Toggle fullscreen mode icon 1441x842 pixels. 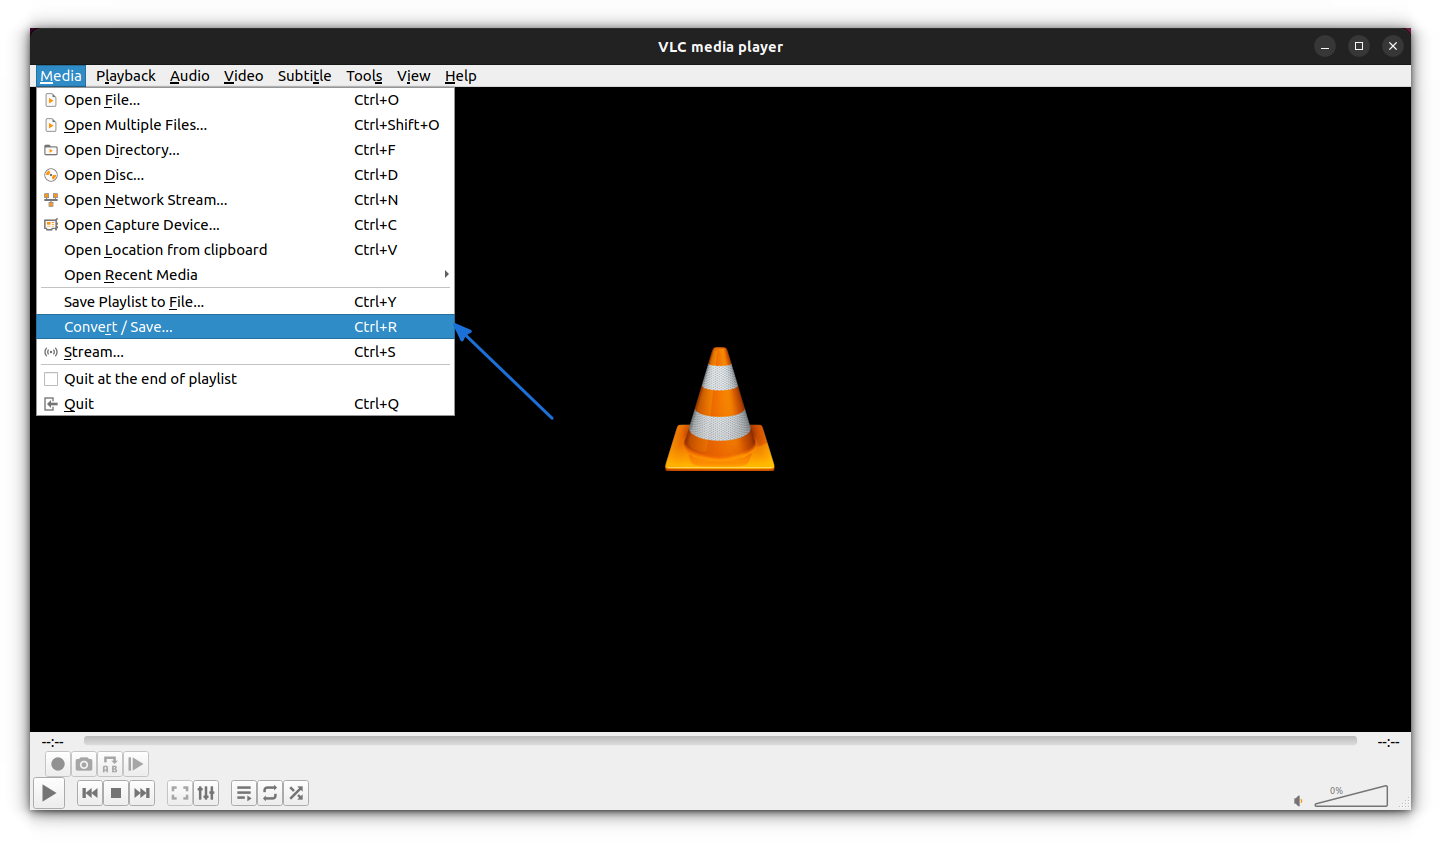coord(179,792)
